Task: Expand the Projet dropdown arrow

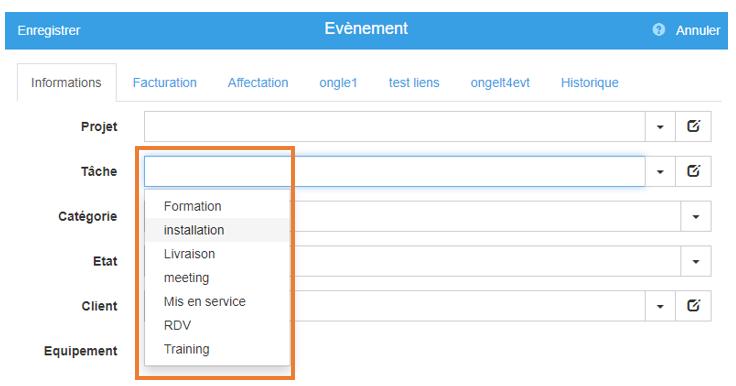Action: (x=660, y=127)
